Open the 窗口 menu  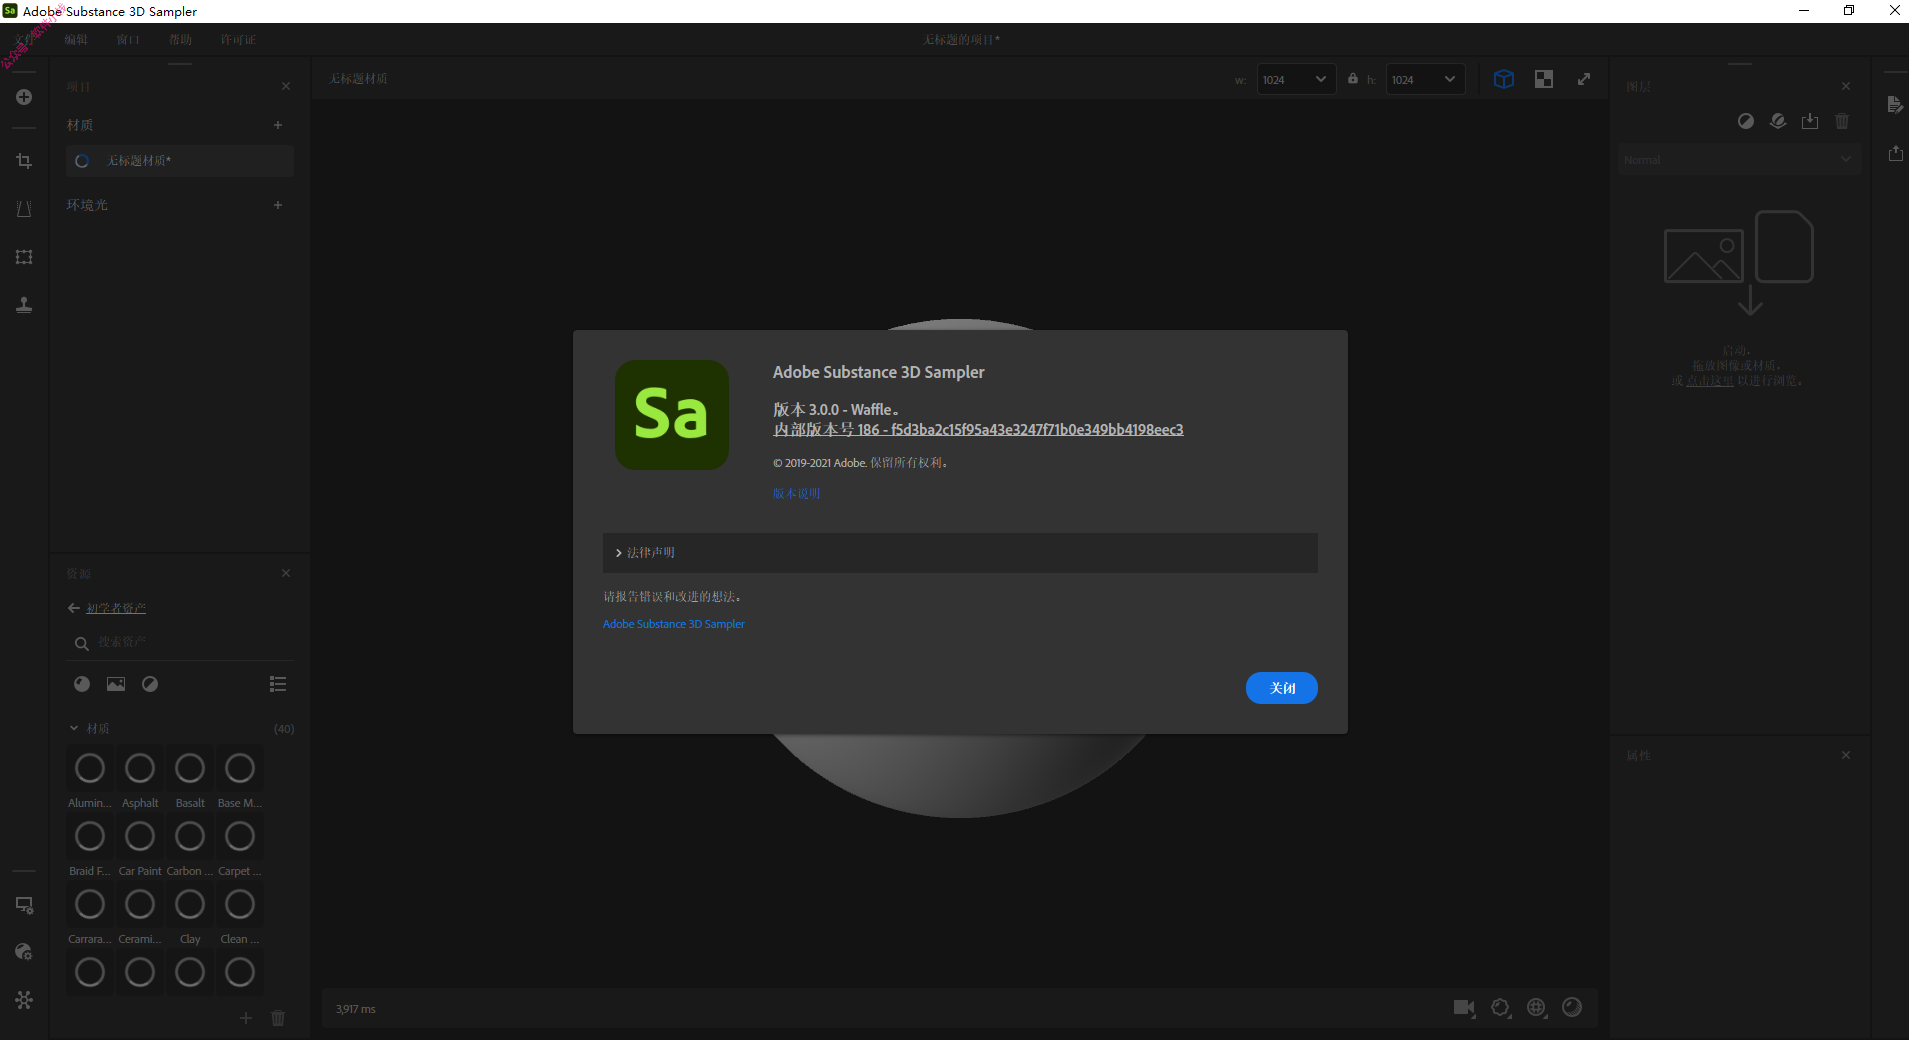point(128,40)
